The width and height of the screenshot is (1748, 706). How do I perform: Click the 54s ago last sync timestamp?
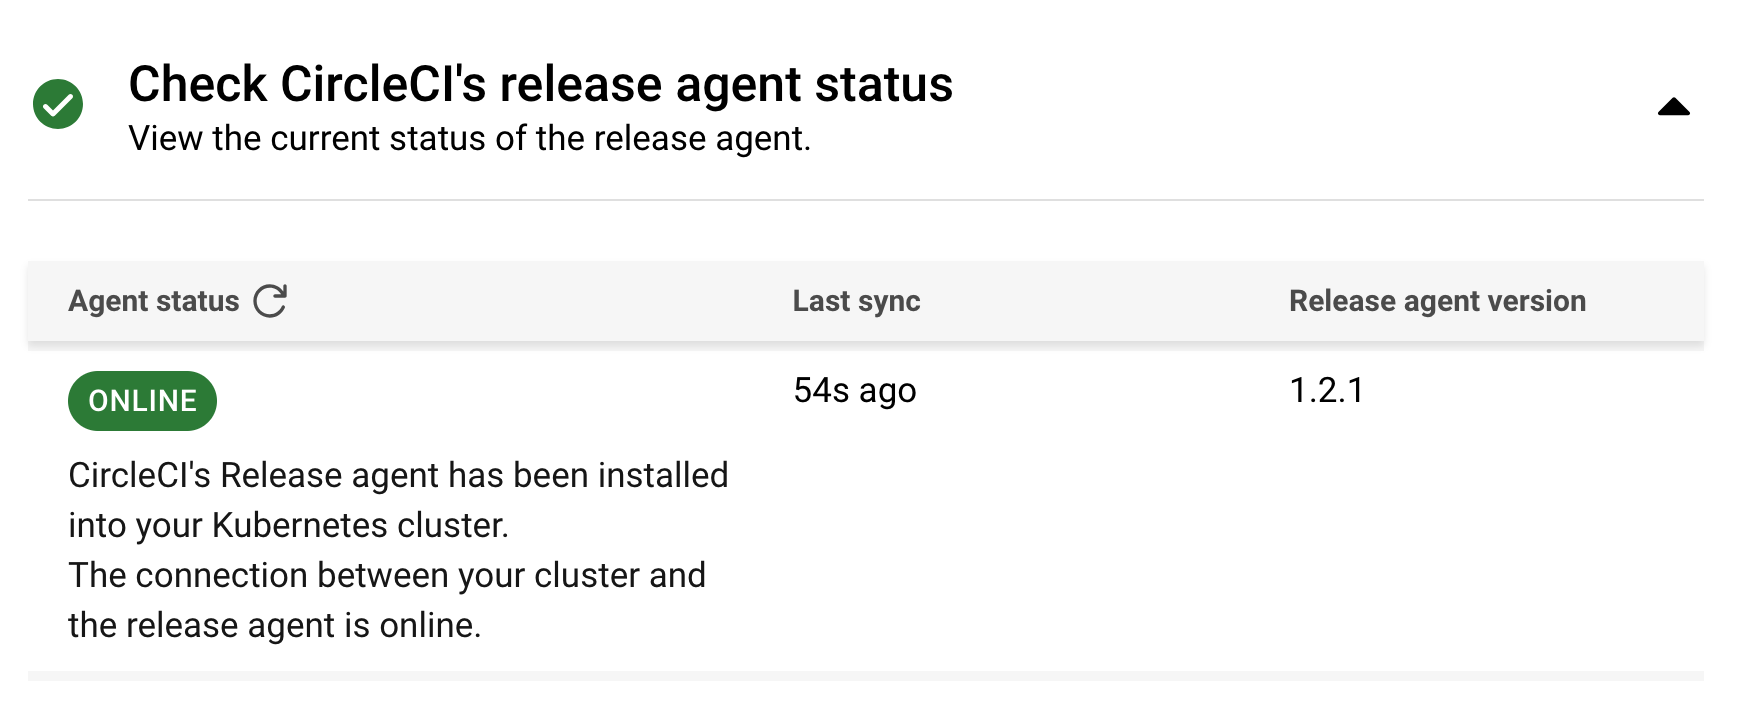tap(855, 391)
